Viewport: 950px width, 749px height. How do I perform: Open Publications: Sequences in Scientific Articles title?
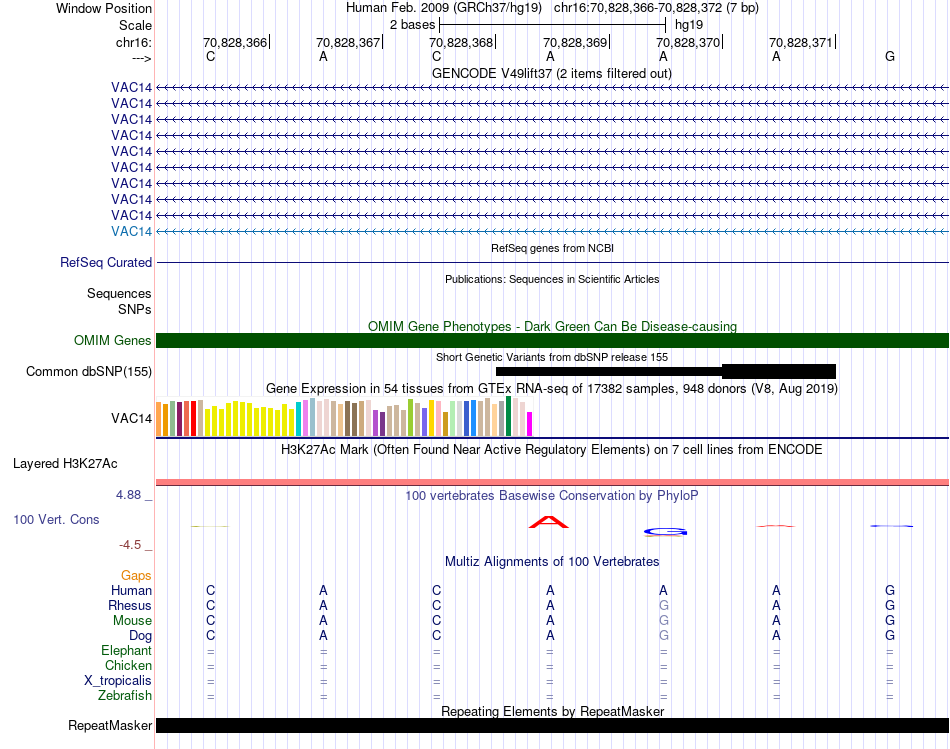552,279
